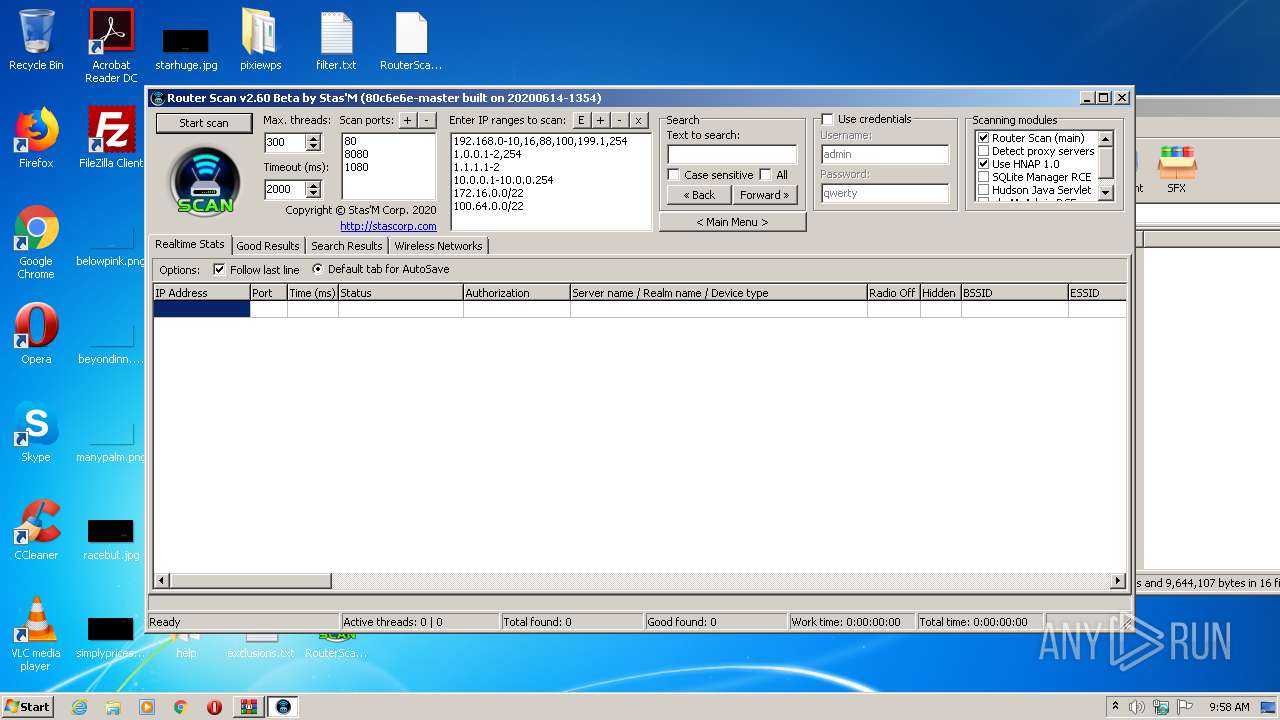Switch to Good Results tab
The height and width of the screenshot is (720, 1280).
coord(268,246)
